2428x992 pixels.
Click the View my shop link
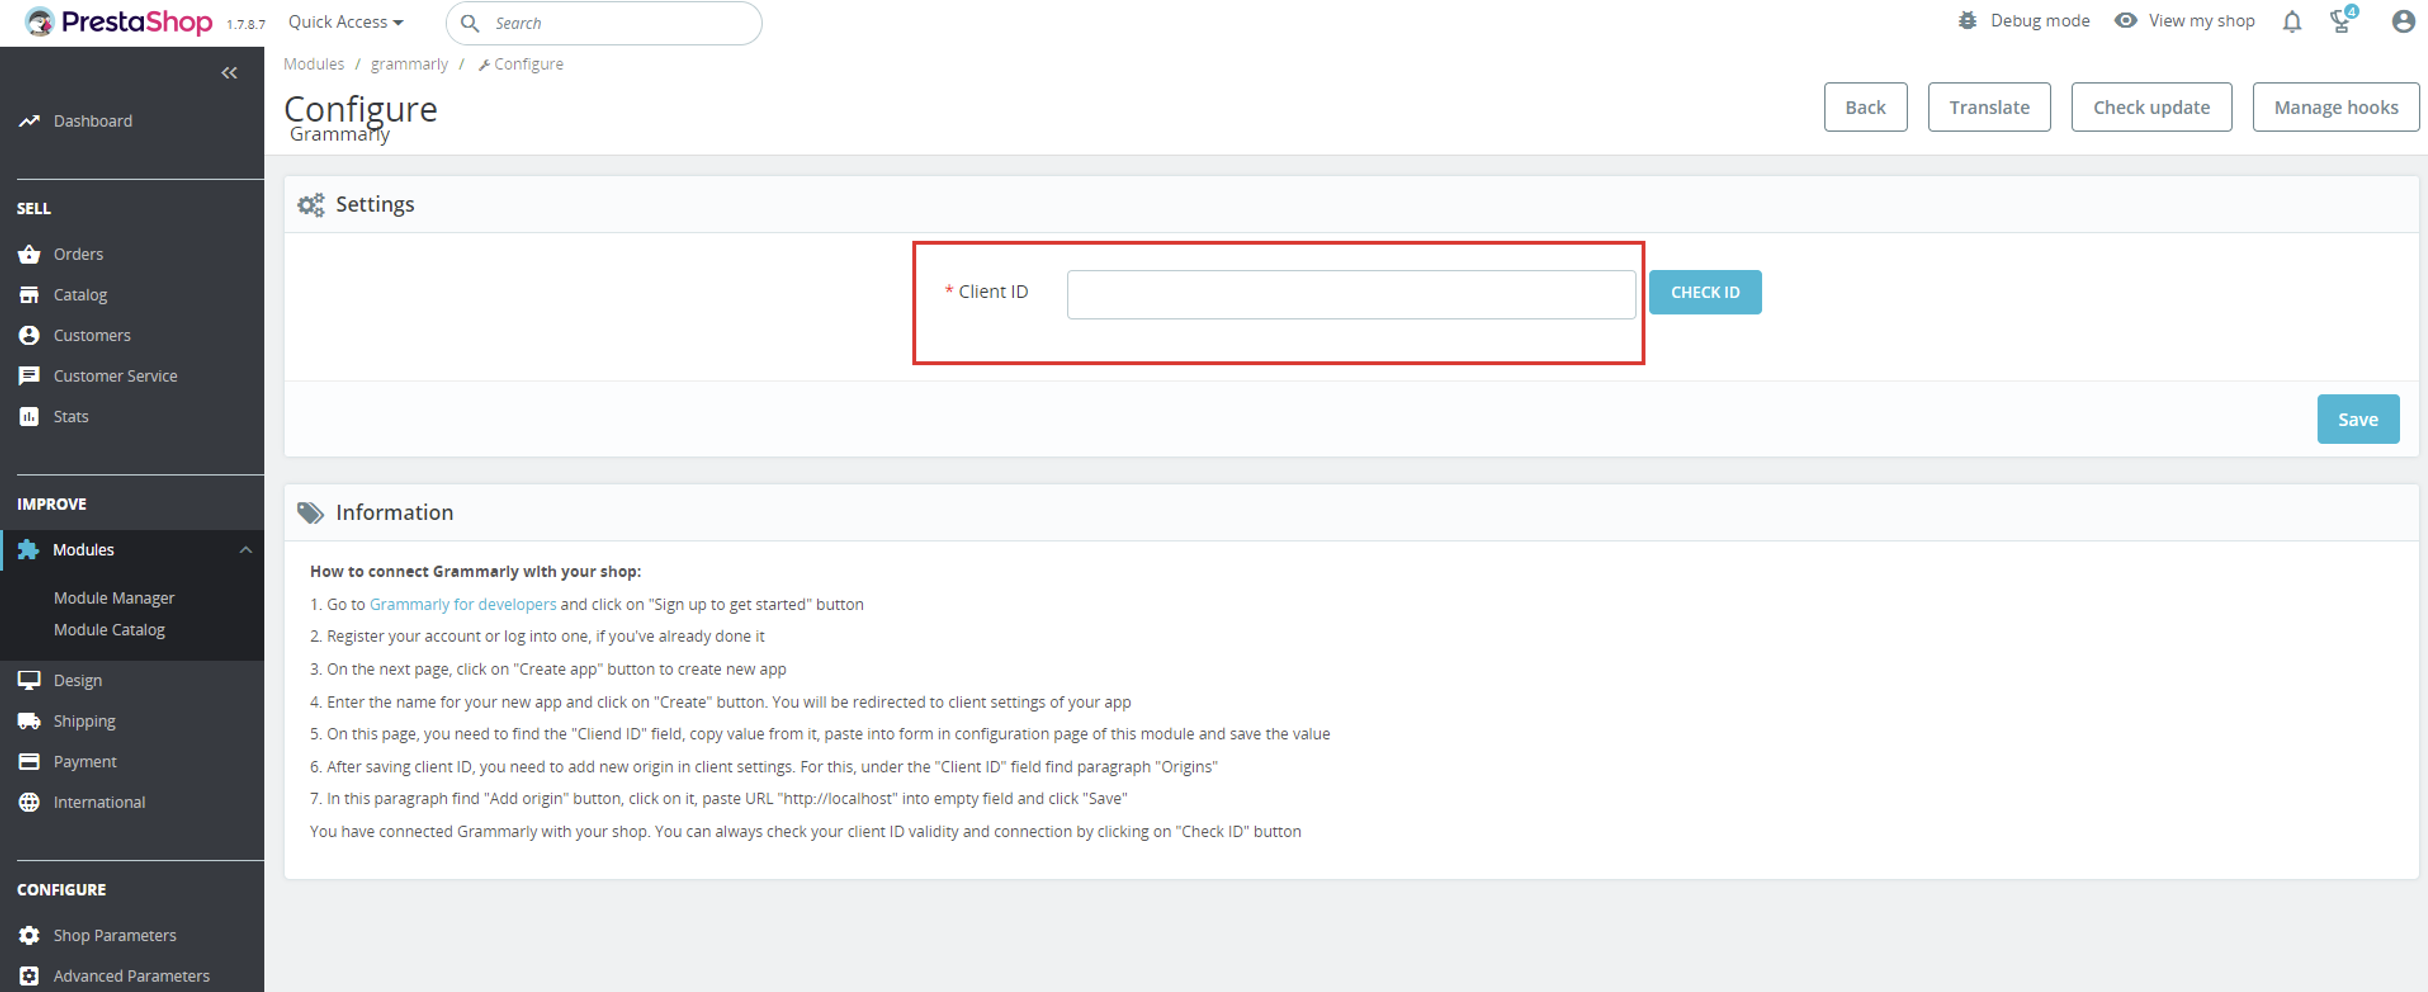(2201, 21)
